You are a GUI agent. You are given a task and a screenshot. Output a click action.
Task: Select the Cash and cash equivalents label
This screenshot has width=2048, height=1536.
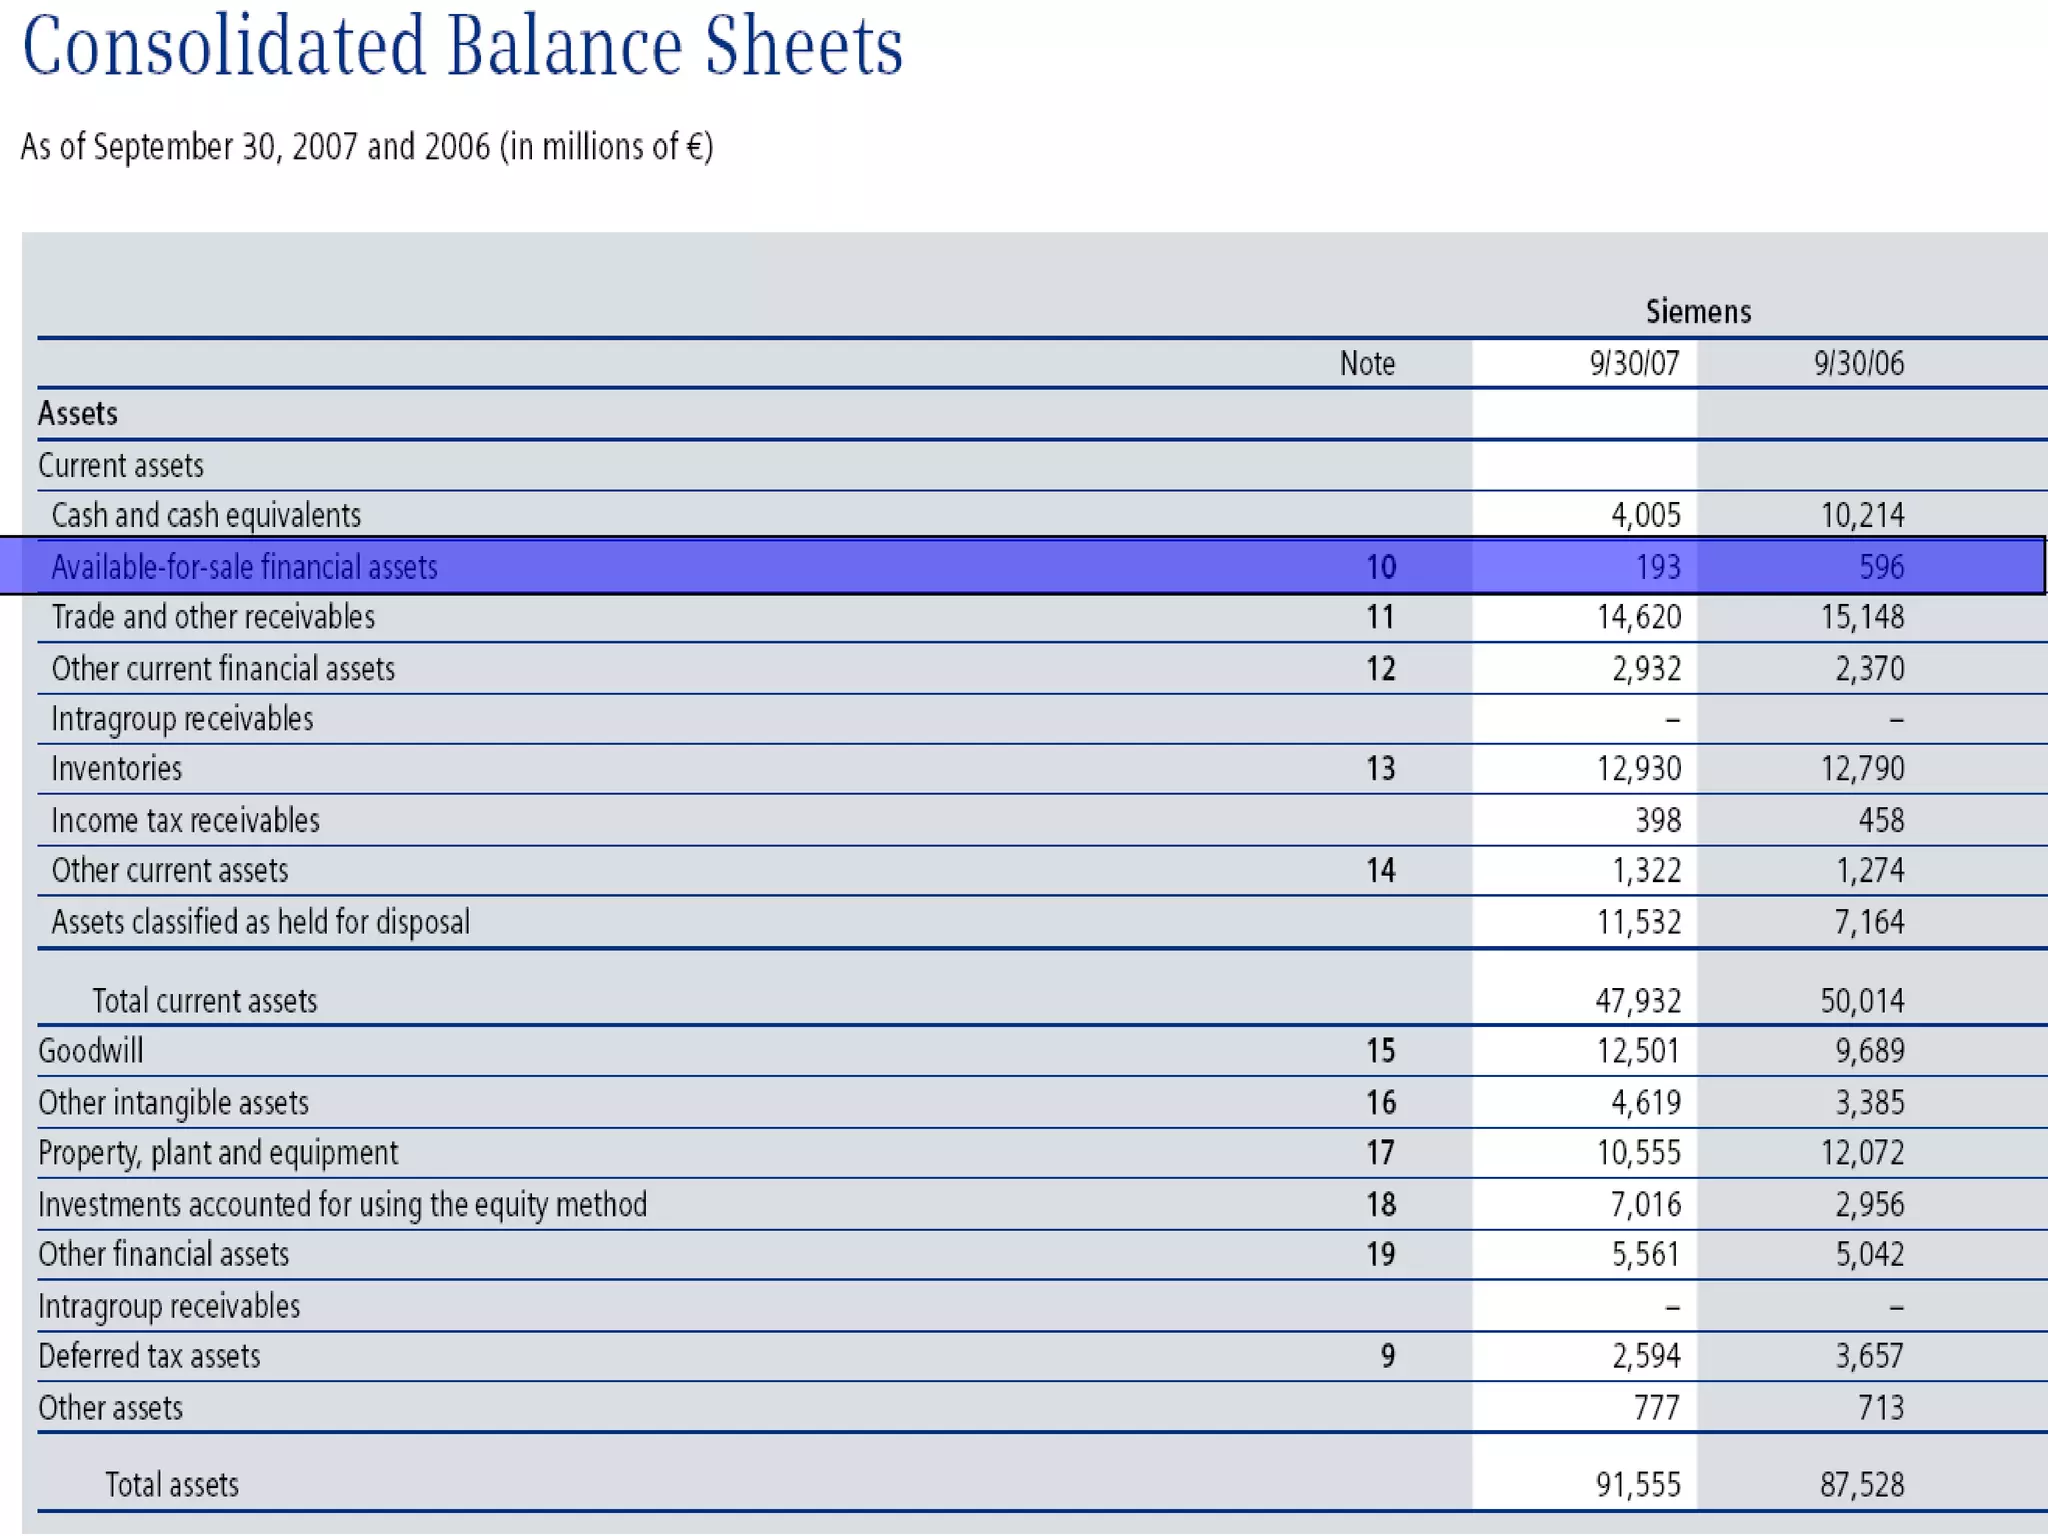point(206,516)
